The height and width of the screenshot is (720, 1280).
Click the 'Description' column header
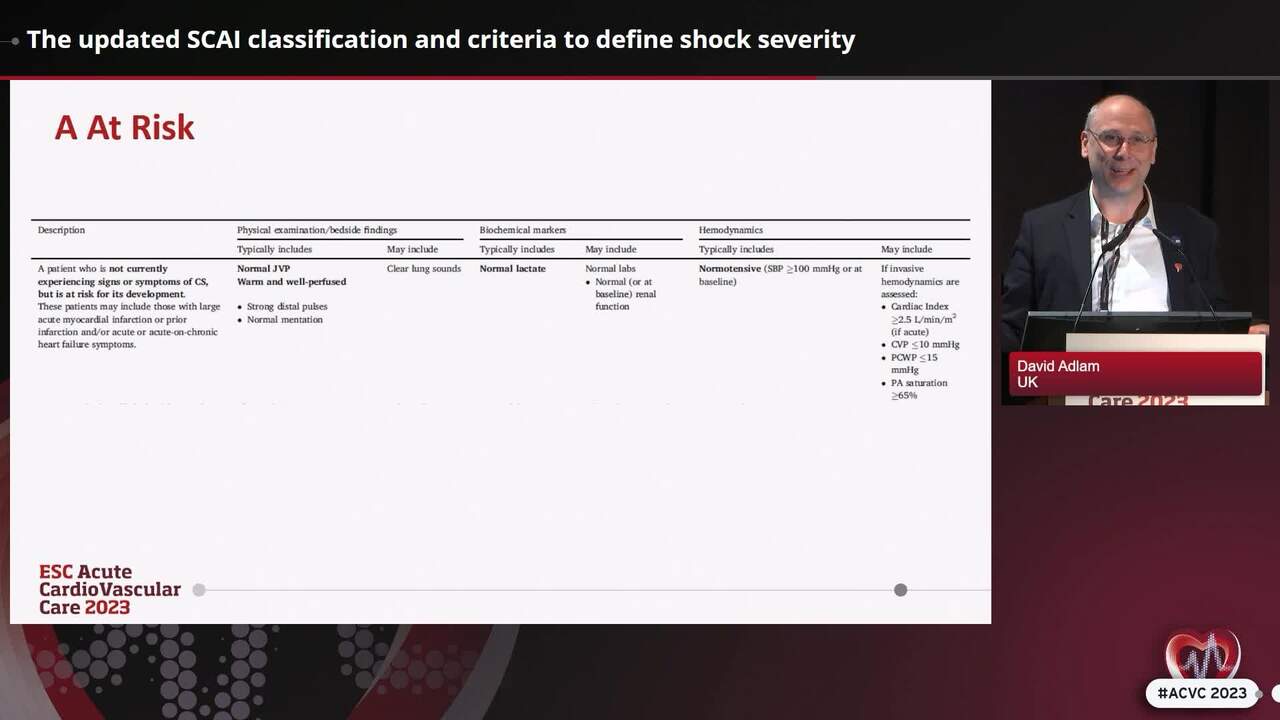click(61, 230)
